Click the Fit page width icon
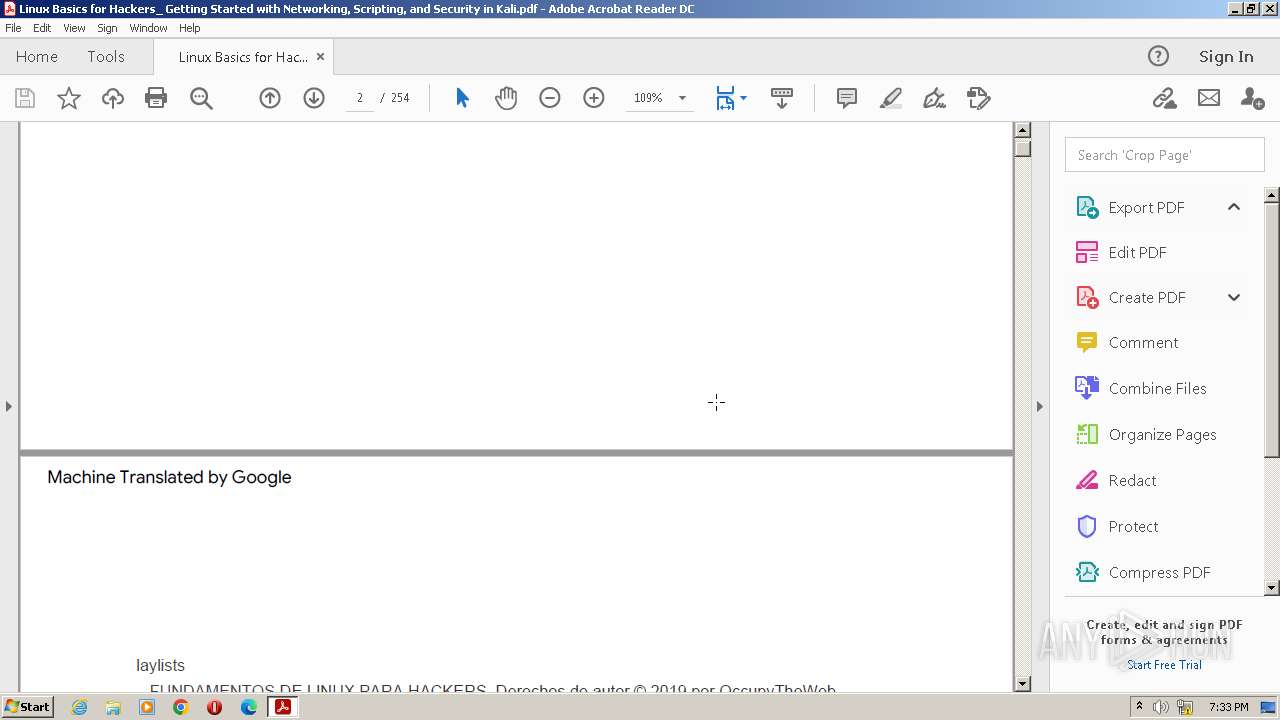The height and width of the screenshot is (720, 1280). [x=725, y=98]
